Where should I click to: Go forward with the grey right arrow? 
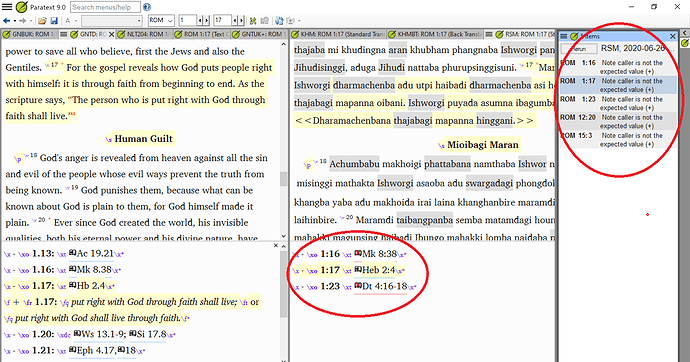tap(22, 21)
